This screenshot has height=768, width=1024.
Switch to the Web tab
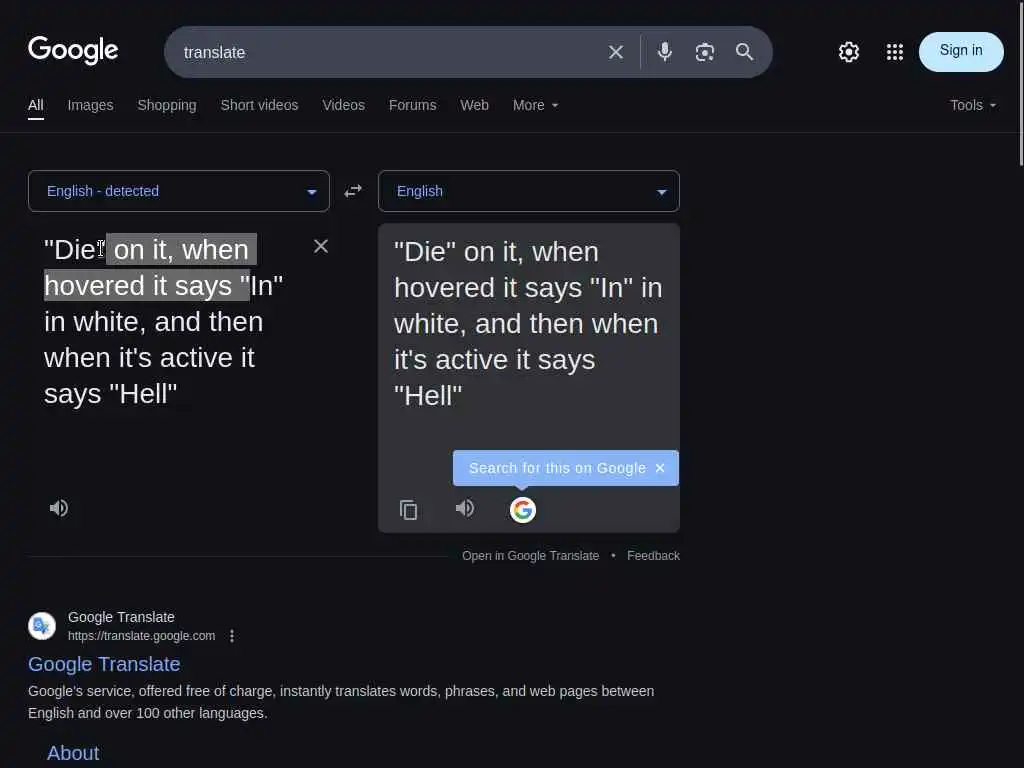(x=475, y=105)
